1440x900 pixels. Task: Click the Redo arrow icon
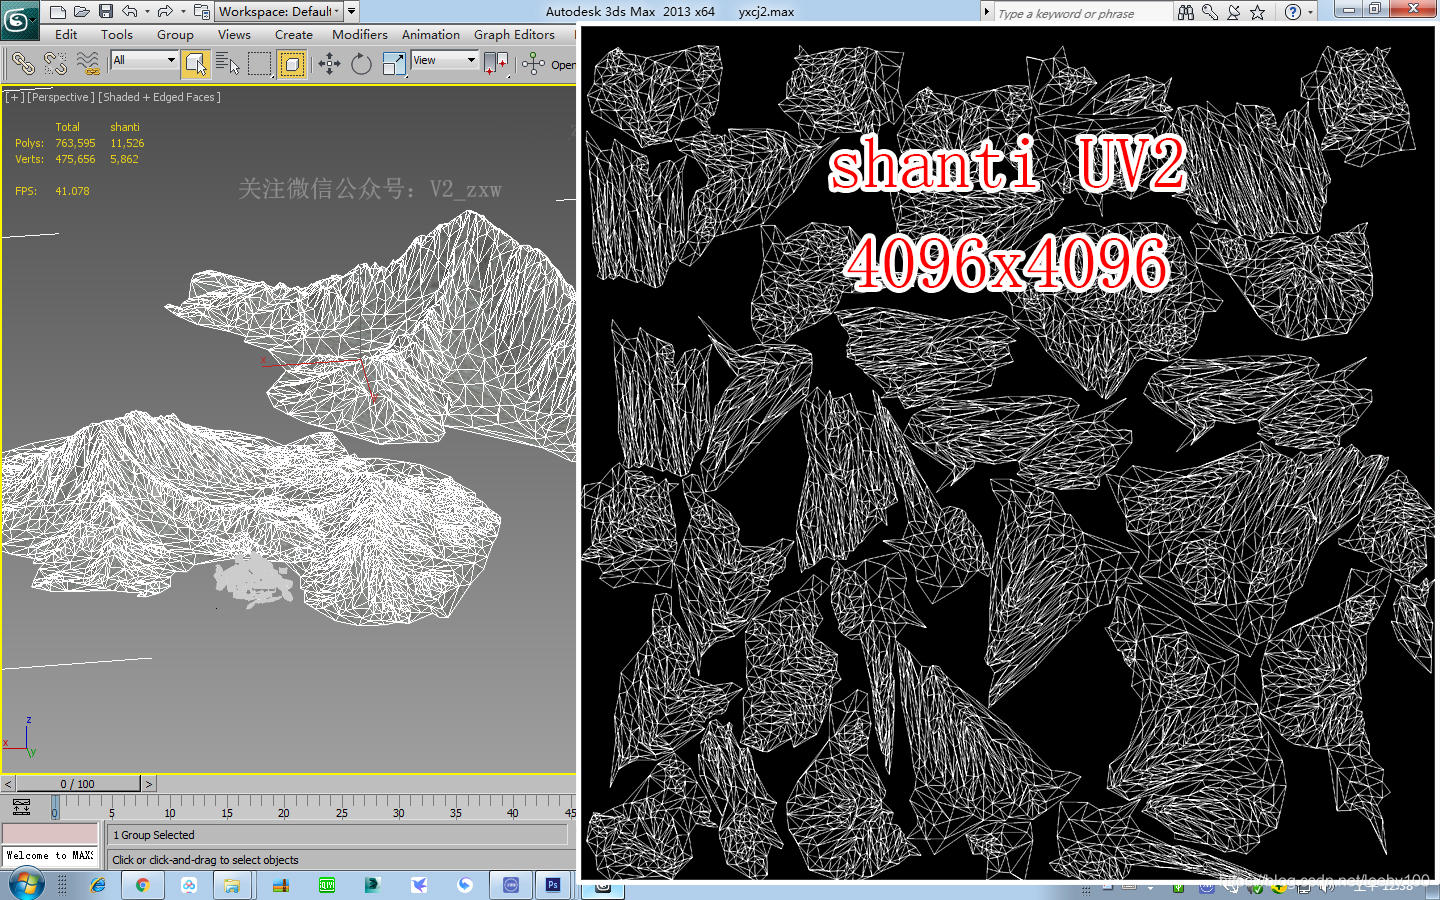(165, 12)
